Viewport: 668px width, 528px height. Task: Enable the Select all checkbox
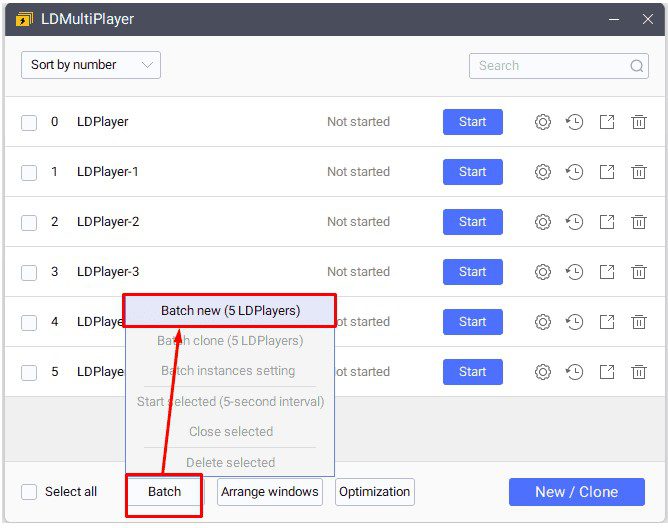[29, 492]
